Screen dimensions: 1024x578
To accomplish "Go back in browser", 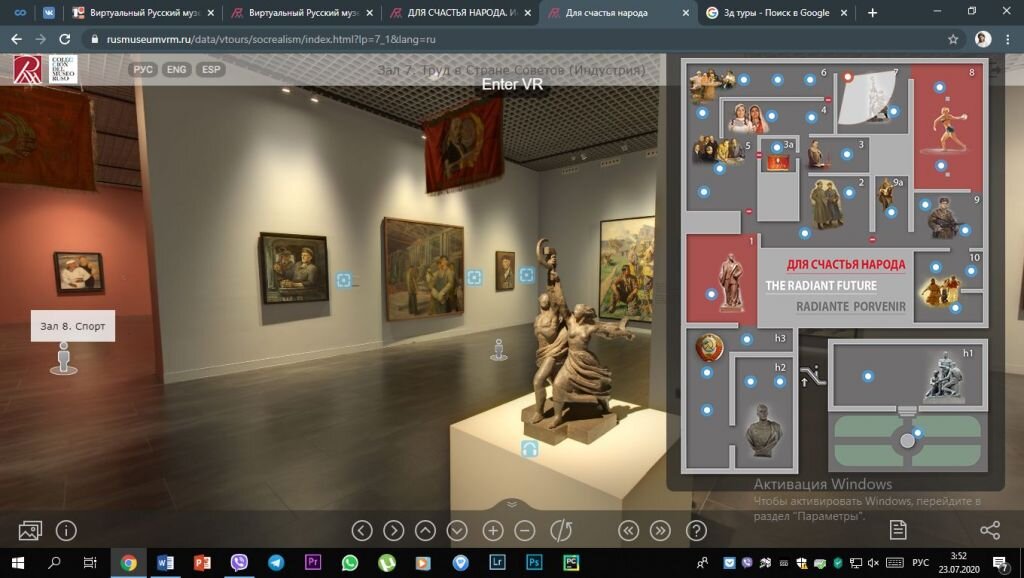I will (x=16, y=39).
